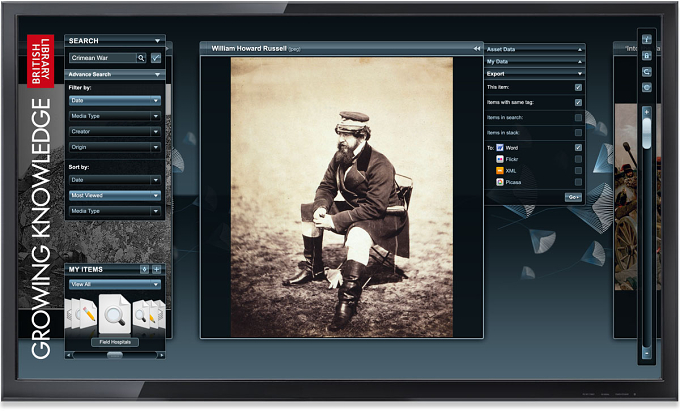Viewport: 680px width, 411px height.
Task: Click the vertical zoom slider handle
Action: tap(647, 133)
